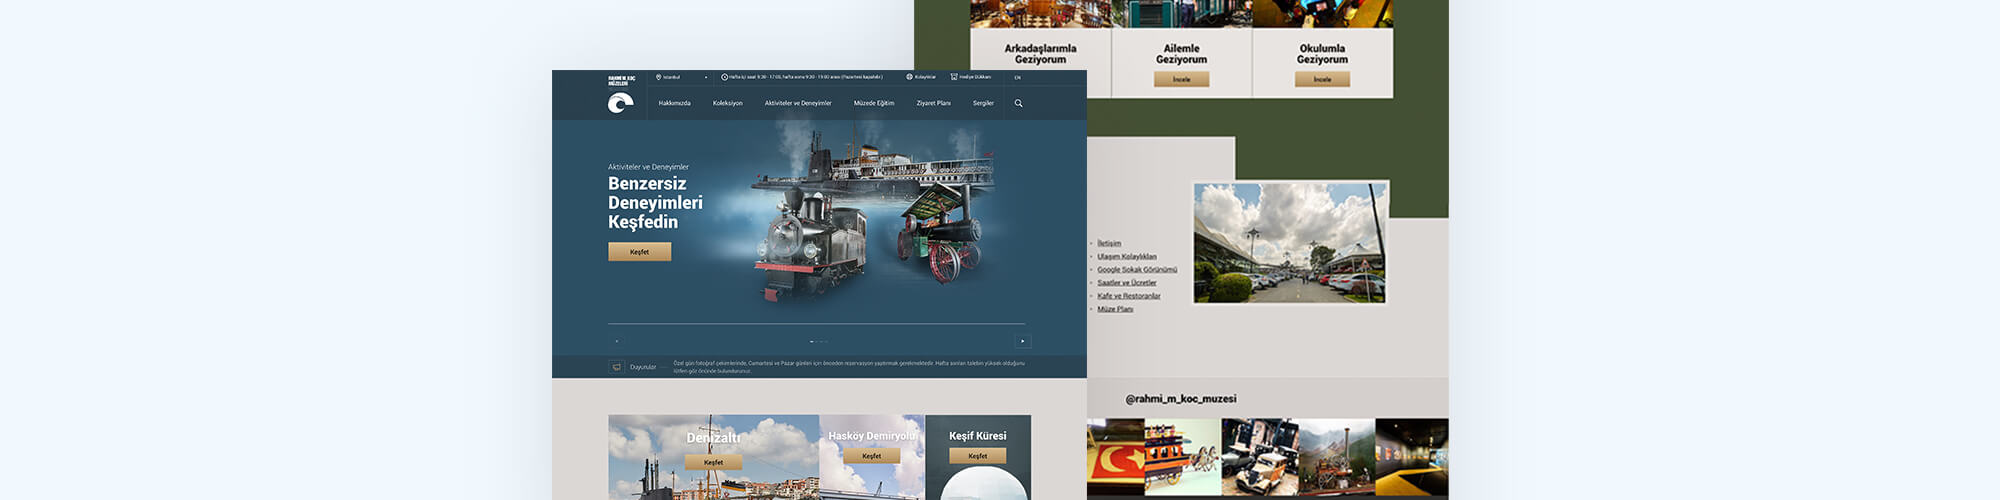Switch language with the EN link

[x=1018, y=77]
